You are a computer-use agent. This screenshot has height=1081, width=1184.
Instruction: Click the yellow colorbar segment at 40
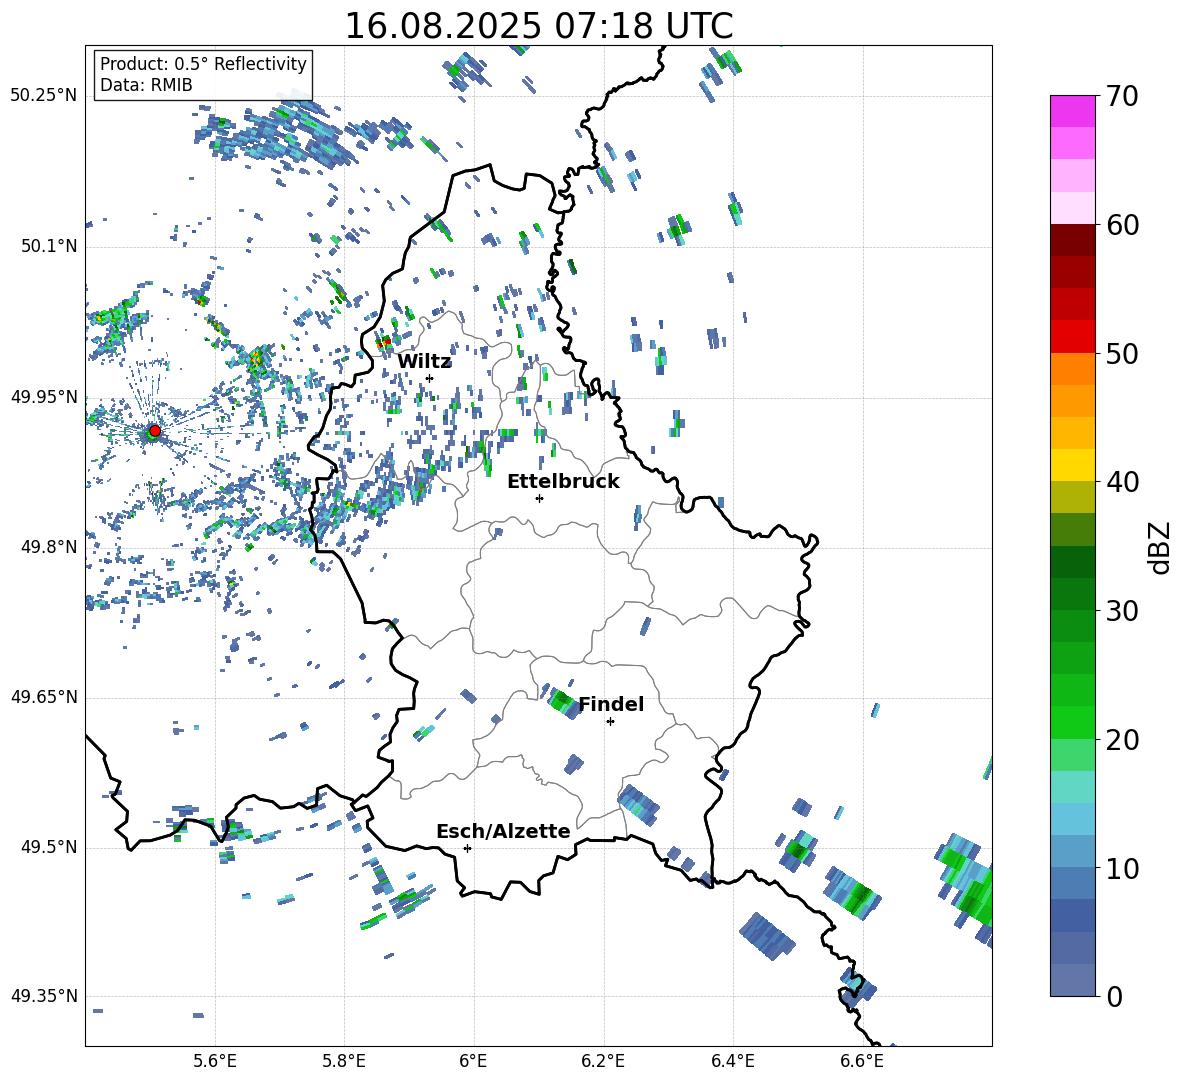1072,465
